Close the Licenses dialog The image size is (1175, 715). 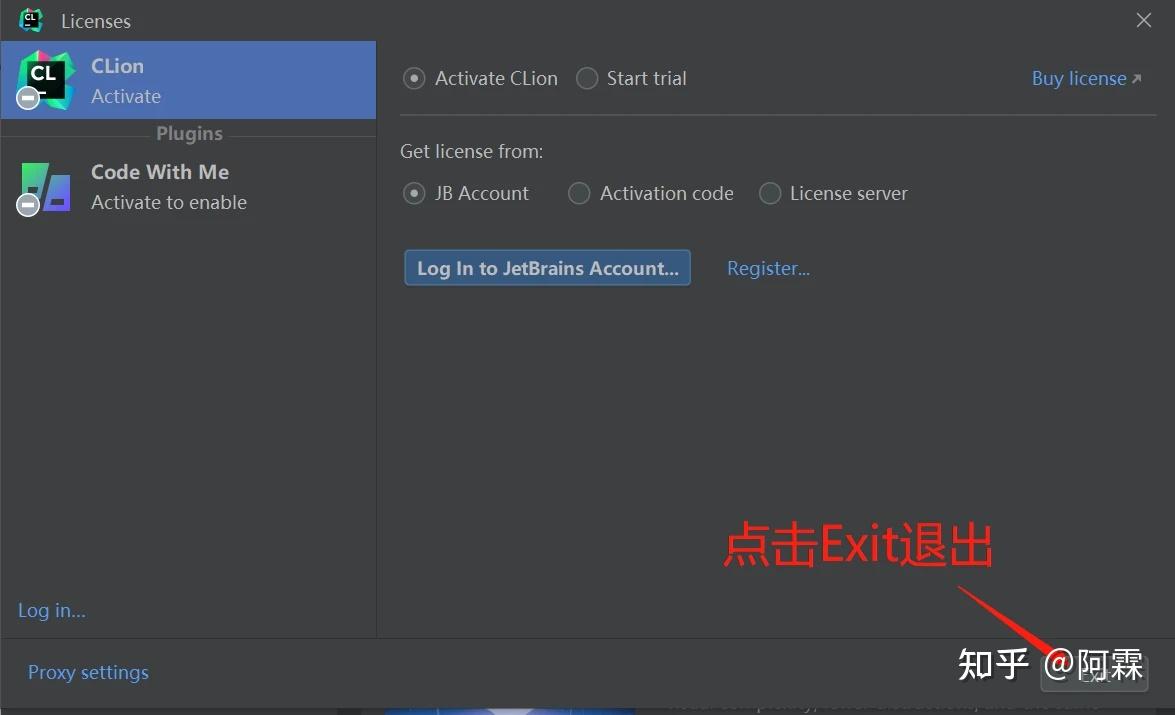click(1143, 20)
